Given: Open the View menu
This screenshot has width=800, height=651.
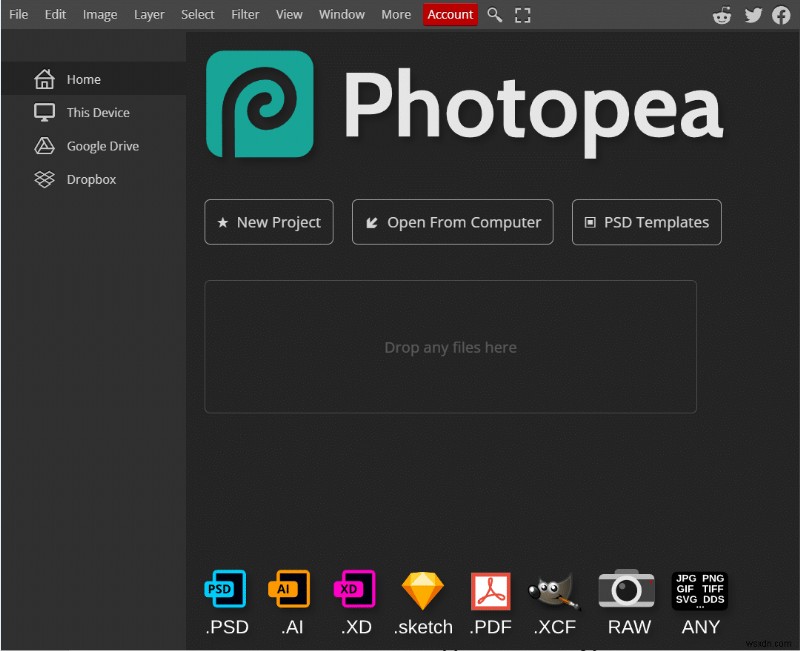Looking at the screenshot, I should 289,14.
